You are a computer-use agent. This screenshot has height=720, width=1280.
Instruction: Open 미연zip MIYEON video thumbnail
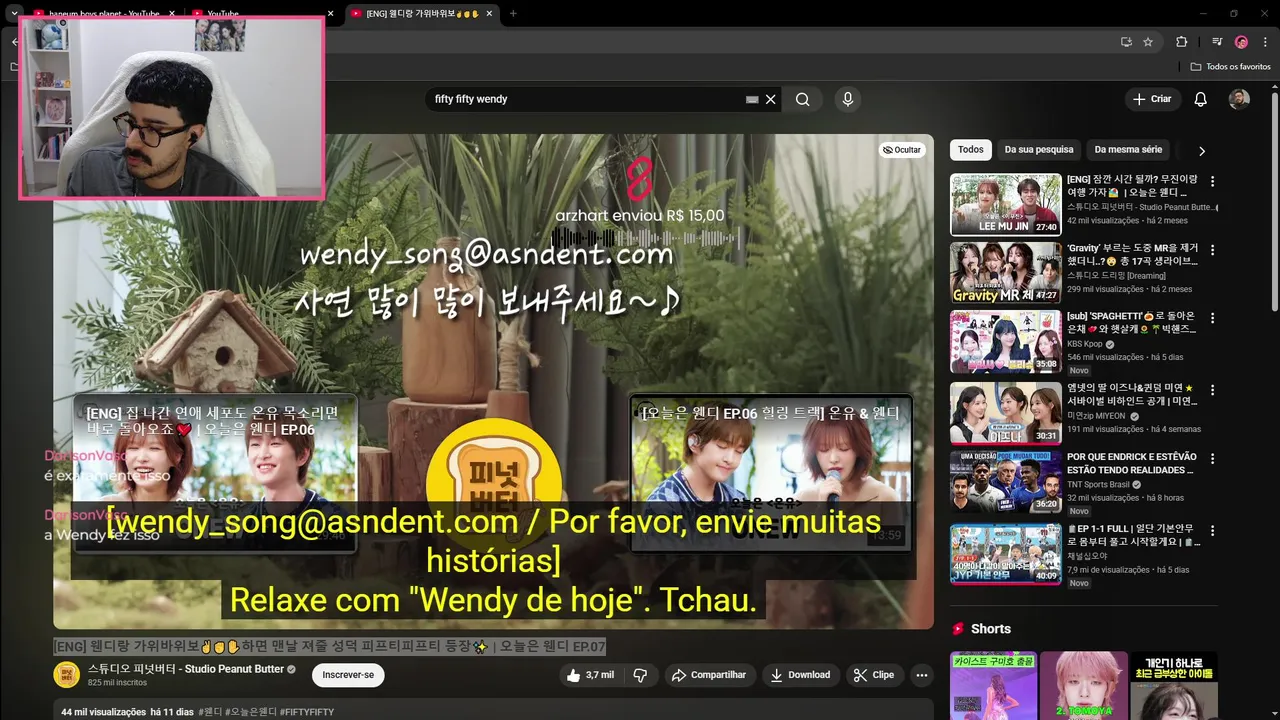click(1005, 412)
